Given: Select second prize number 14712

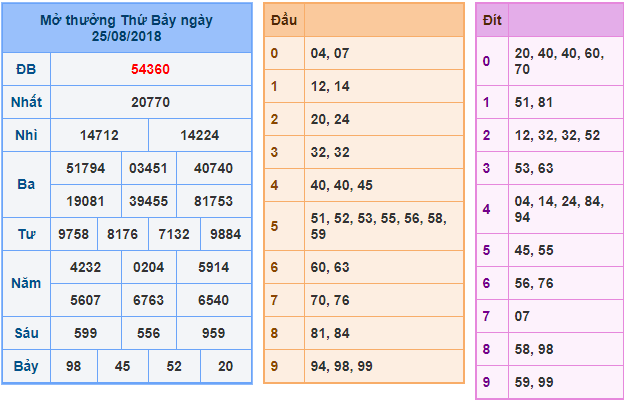Looking at the screenshot, I should [99, 135].
